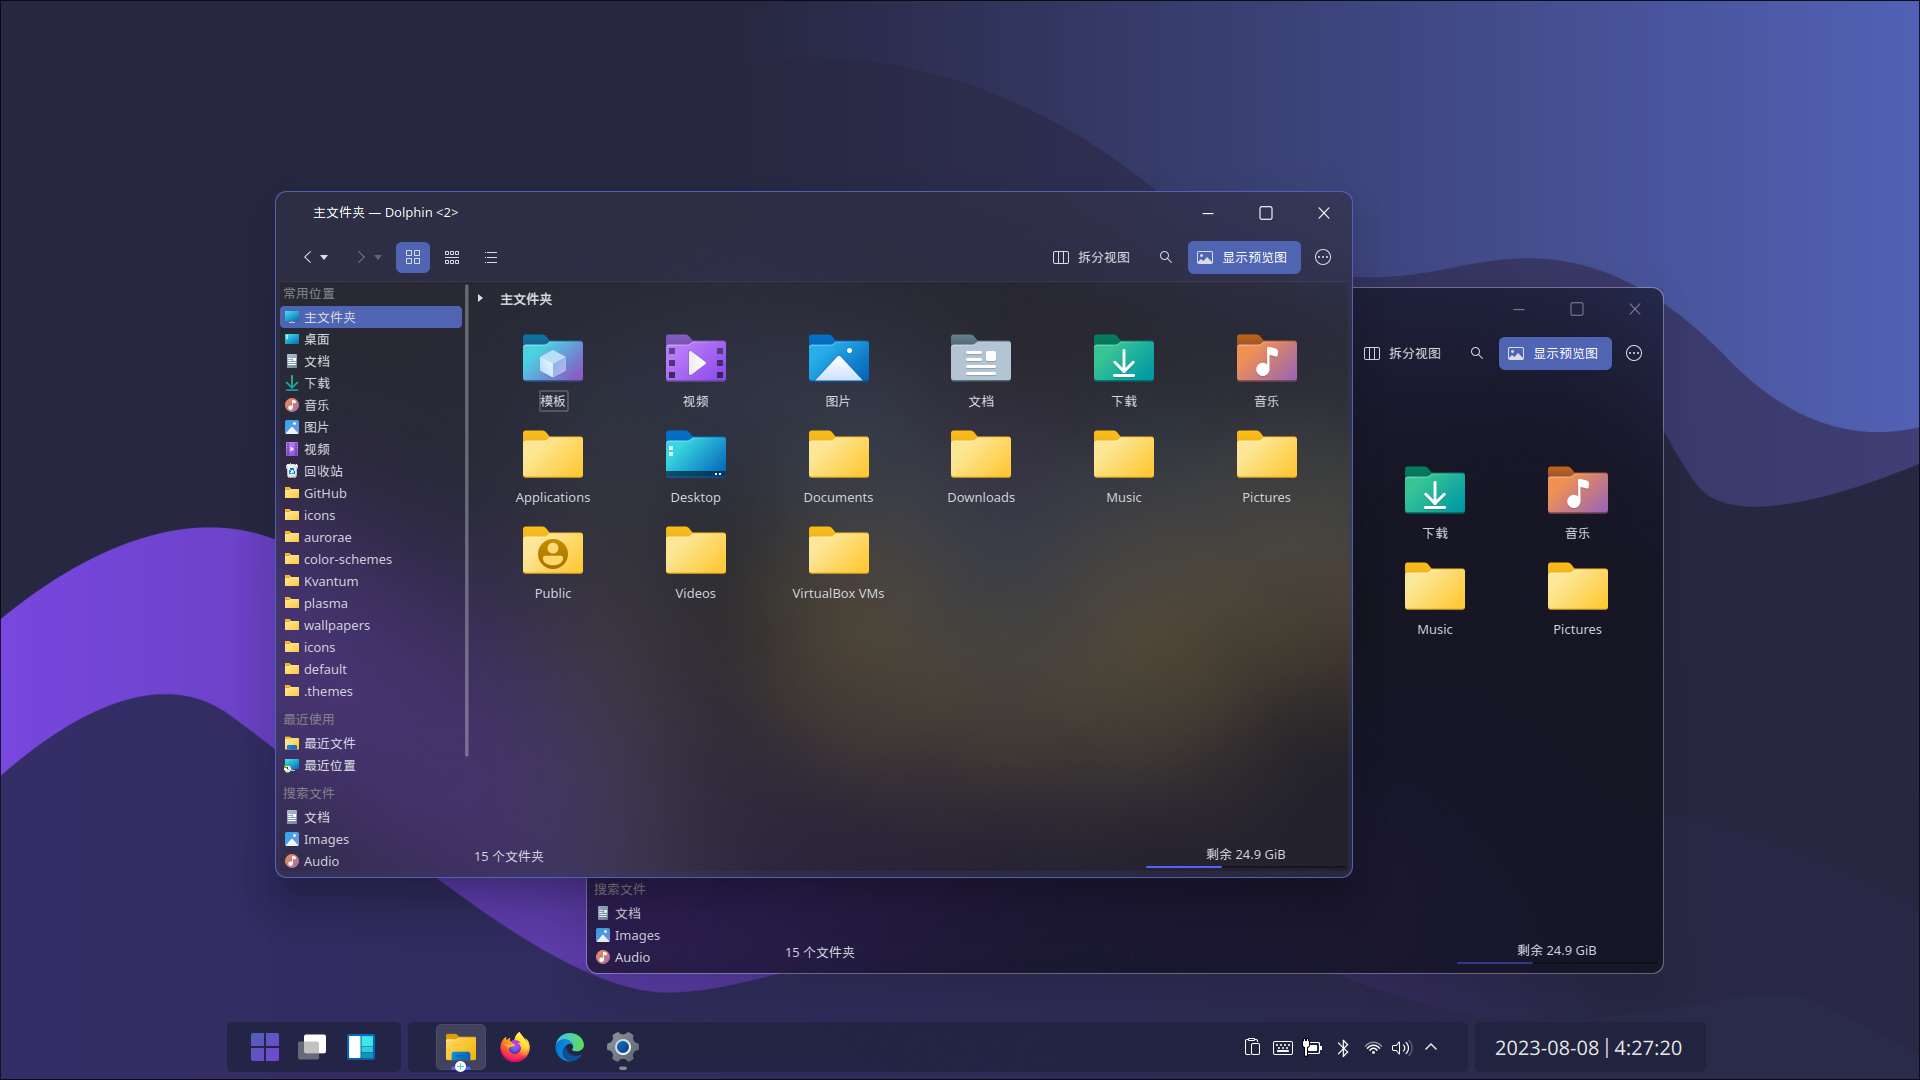1920x1080 pixels.
Task: Toggle 显示预览图 in front Dolphin window
Action: click(x=1244, y=257)
